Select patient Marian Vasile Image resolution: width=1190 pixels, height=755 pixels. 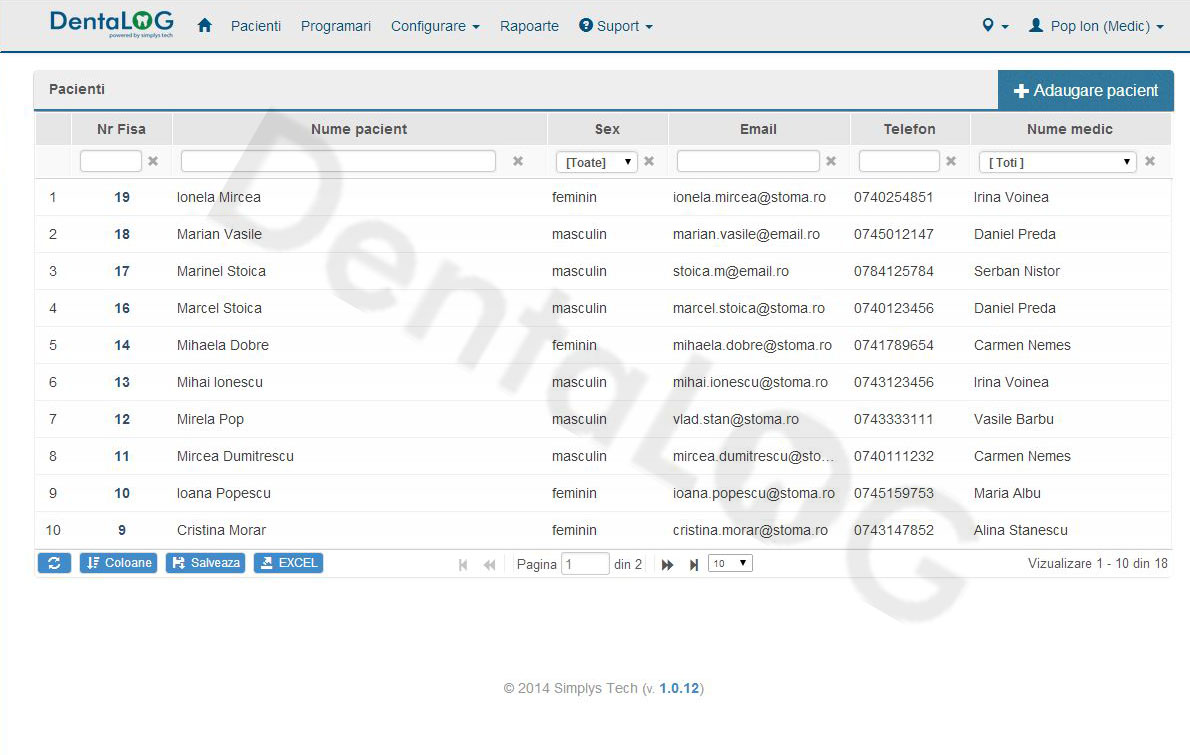tap(219, 234)
